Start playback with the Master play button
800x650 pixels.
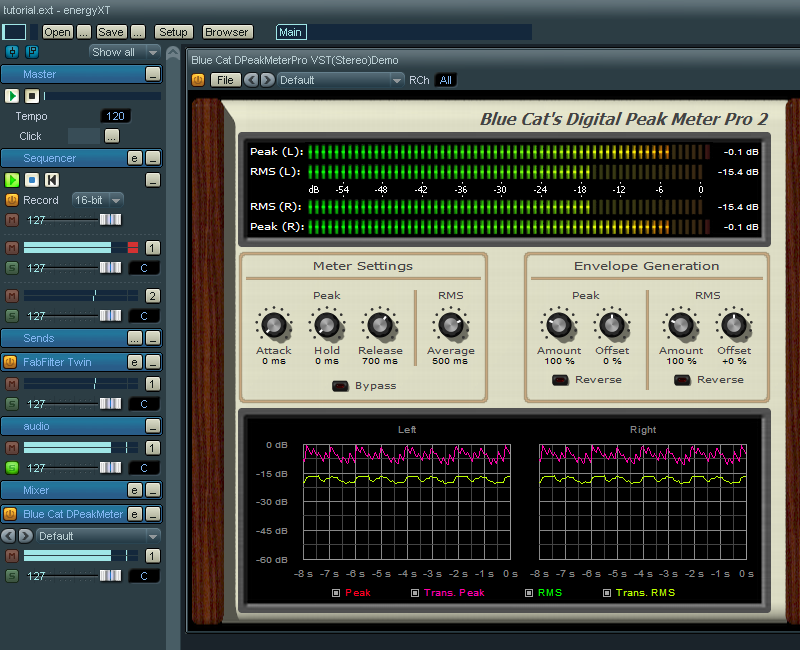pyautogui.click(x=12, y=96)
